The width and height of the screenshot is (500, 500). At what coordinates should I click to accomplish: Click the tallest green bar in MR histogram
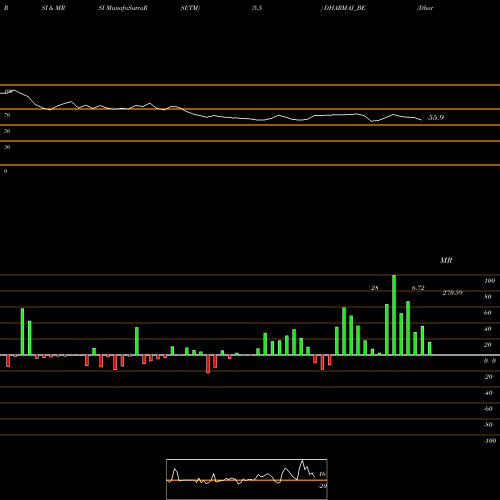click(394, 315)
